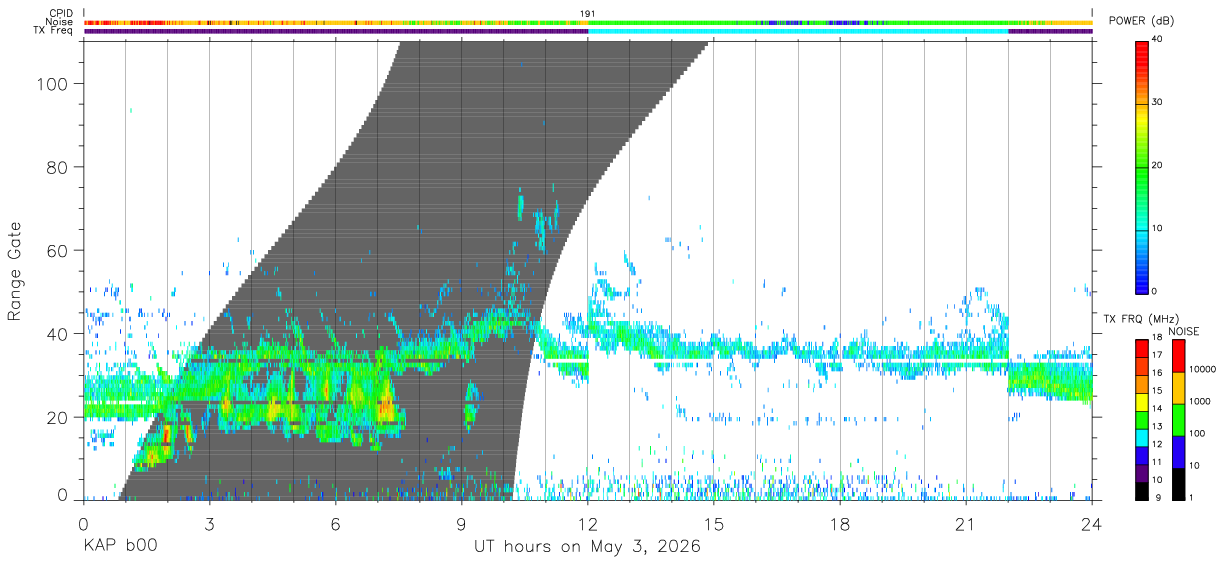Click the UT hours on May 3, 2026 title
The width and height of the screenshot is (1228, 567).
point(587,547)
